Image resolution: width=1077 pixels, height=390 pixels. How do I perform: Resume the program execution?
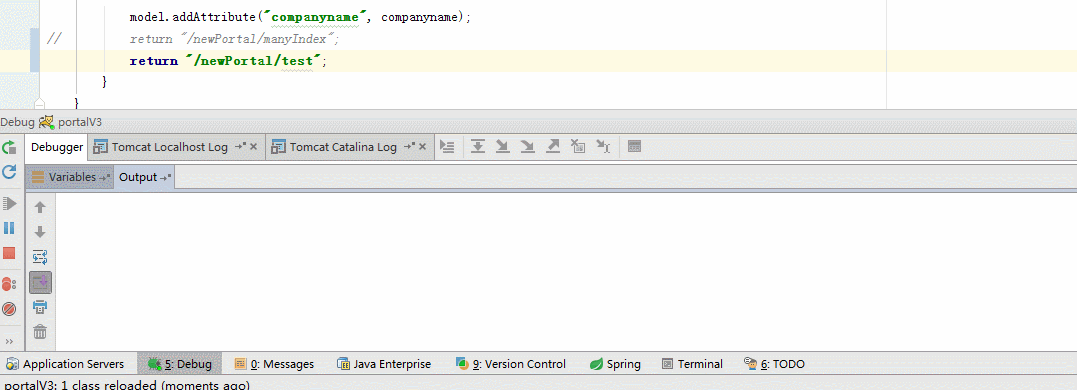point(9,203)
